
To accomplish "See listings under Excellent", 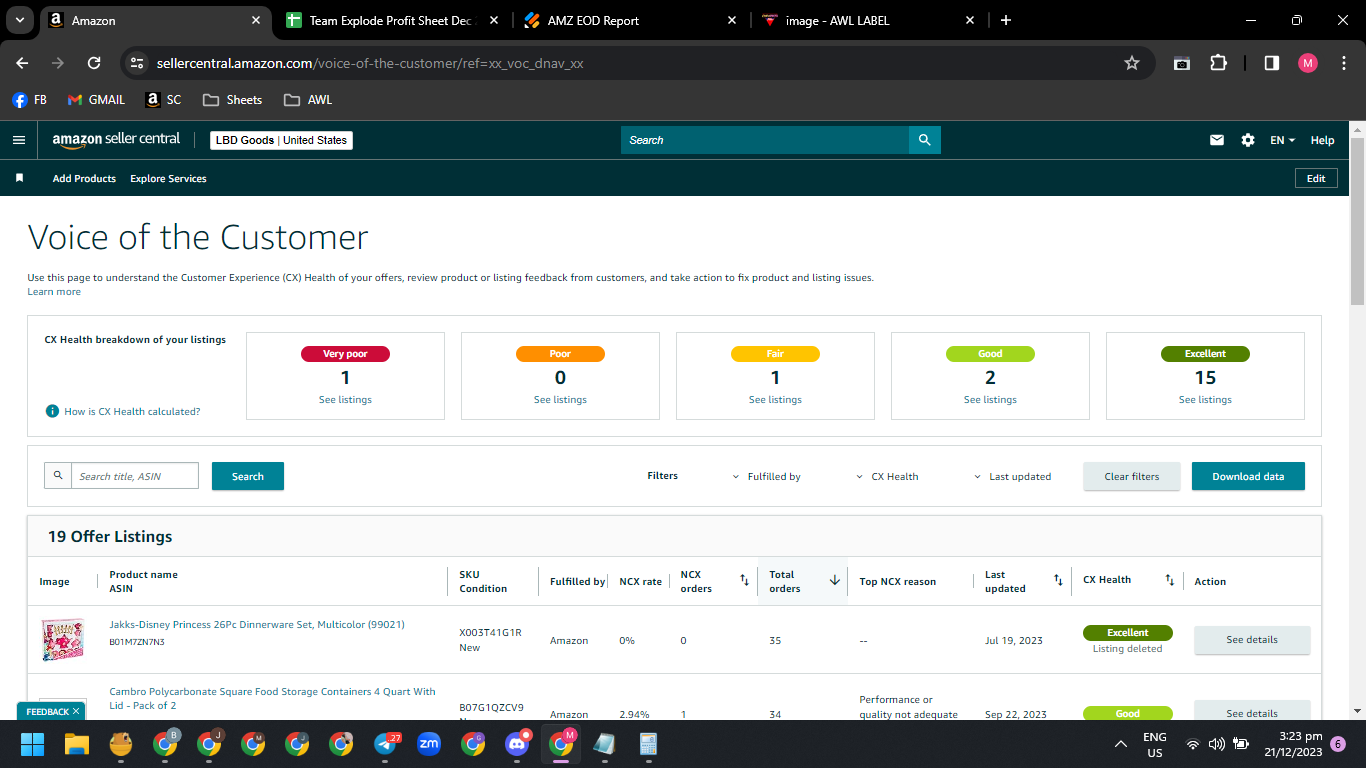I will pos(1205,400).
